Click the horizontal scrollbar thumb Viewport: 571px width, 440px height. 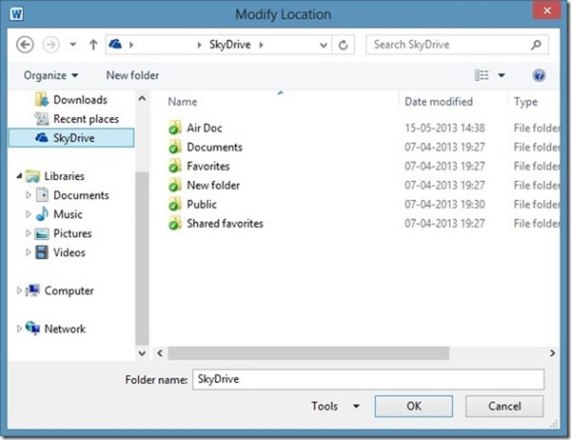point(308,353)
